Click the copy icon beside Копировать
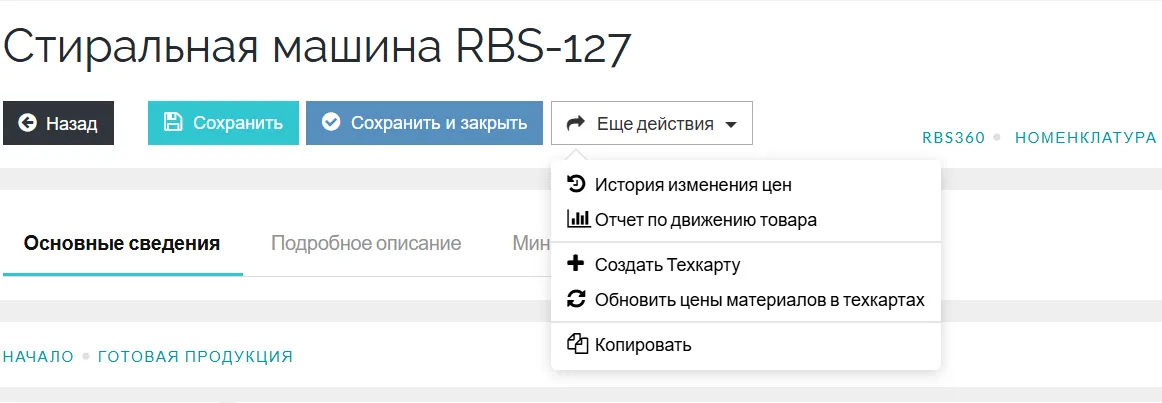 point(576,345)
